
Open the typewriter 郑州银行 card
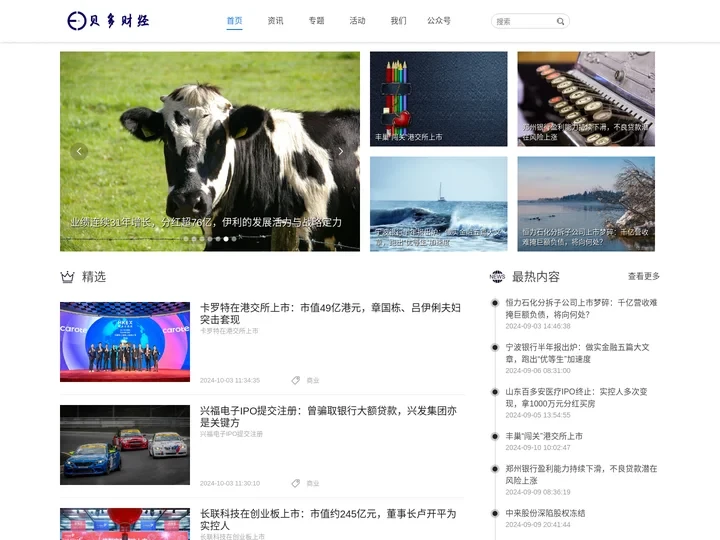[x=586, y=99]
